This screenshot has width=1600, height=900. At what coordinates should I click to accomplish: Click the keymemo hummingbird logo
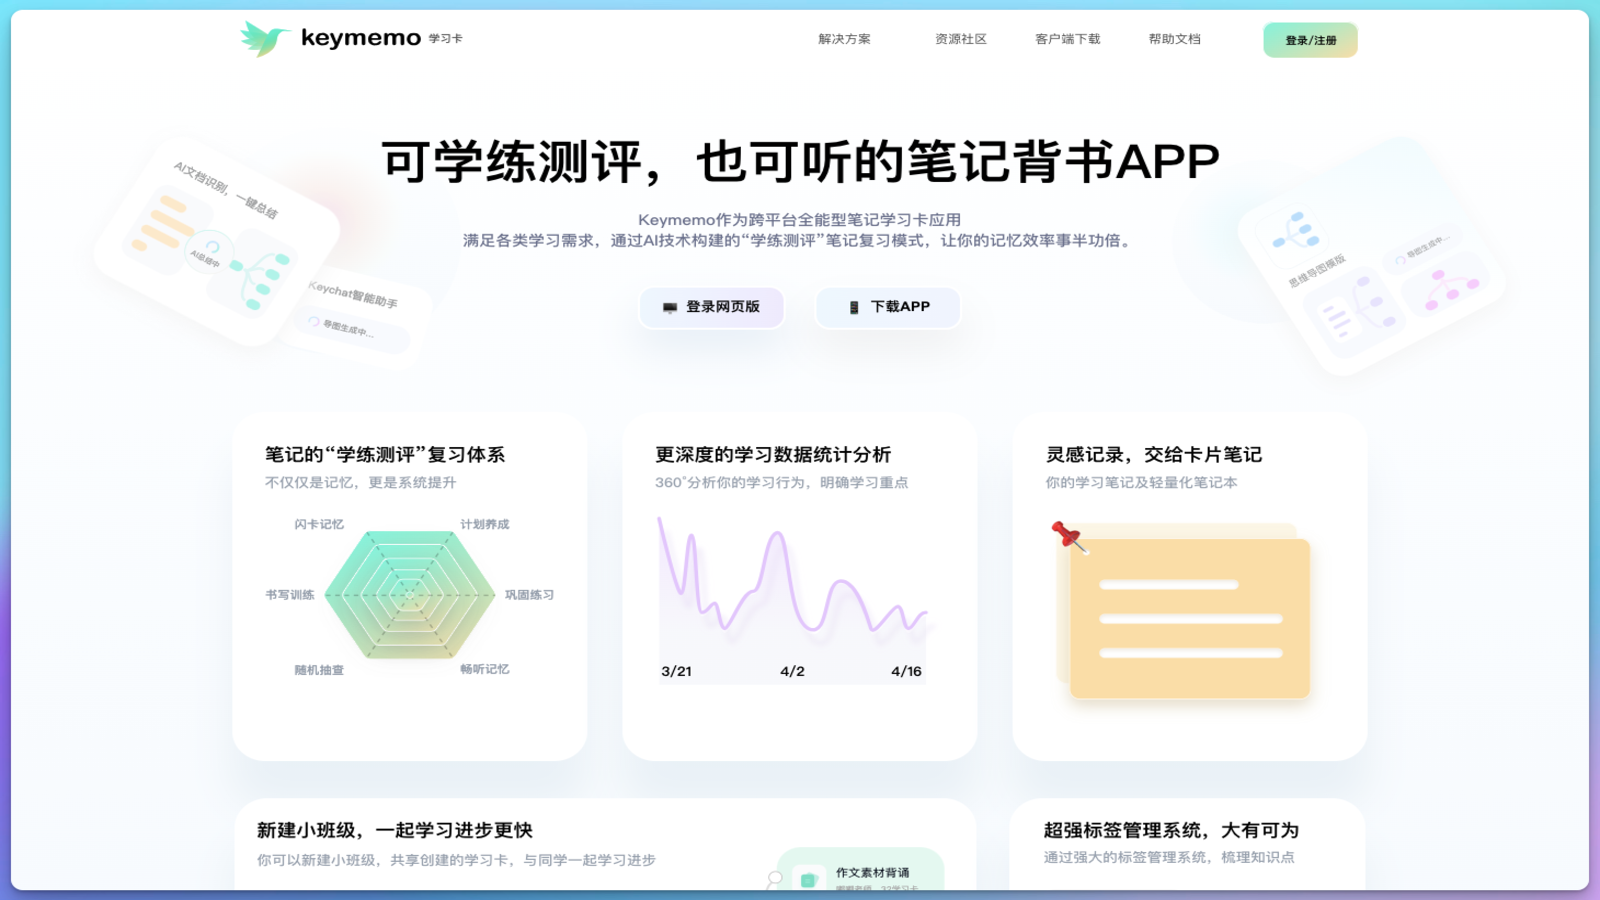pyautogui.click(x=264, y=39)
